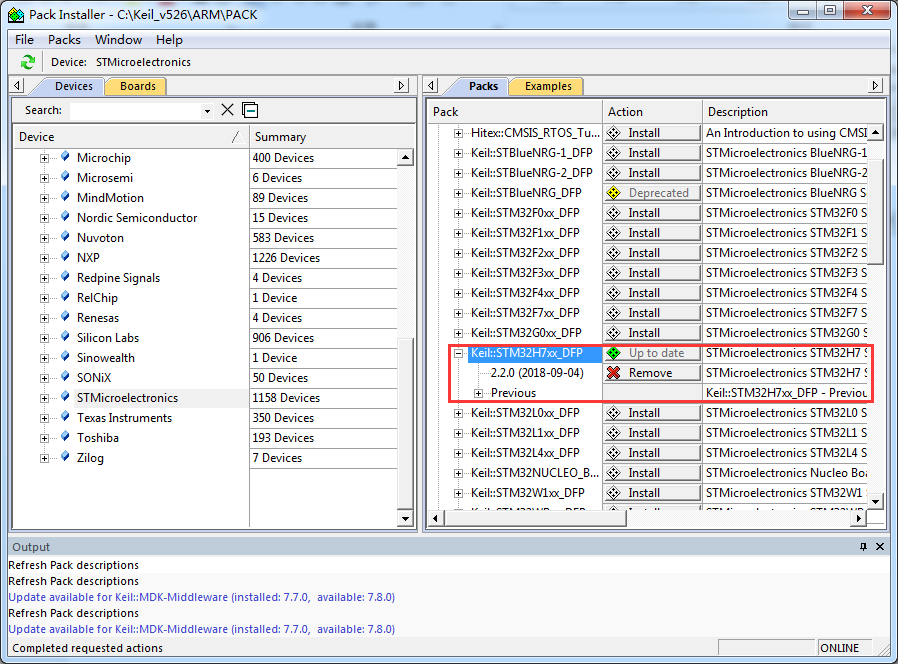Close the Output panel
Image resolution: width=898 pixels, height=664 pixels.
(x=880, y=547)
